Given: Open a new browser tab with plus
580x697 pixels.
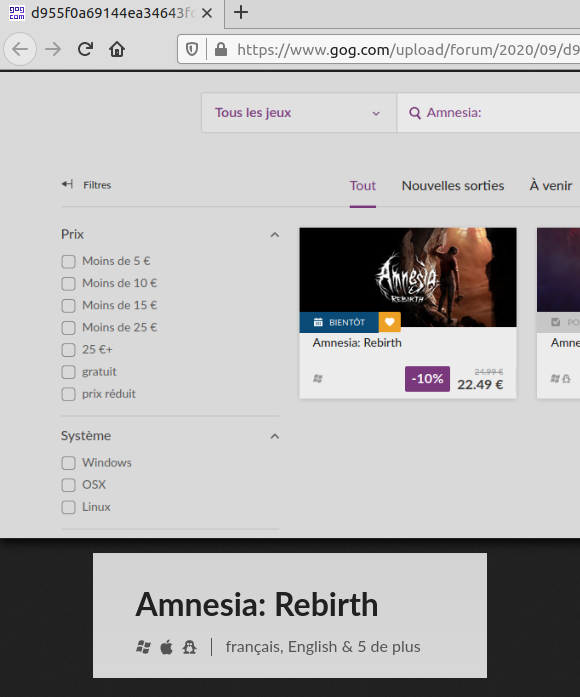Looking at the screenshot, I should click(240, 12).
